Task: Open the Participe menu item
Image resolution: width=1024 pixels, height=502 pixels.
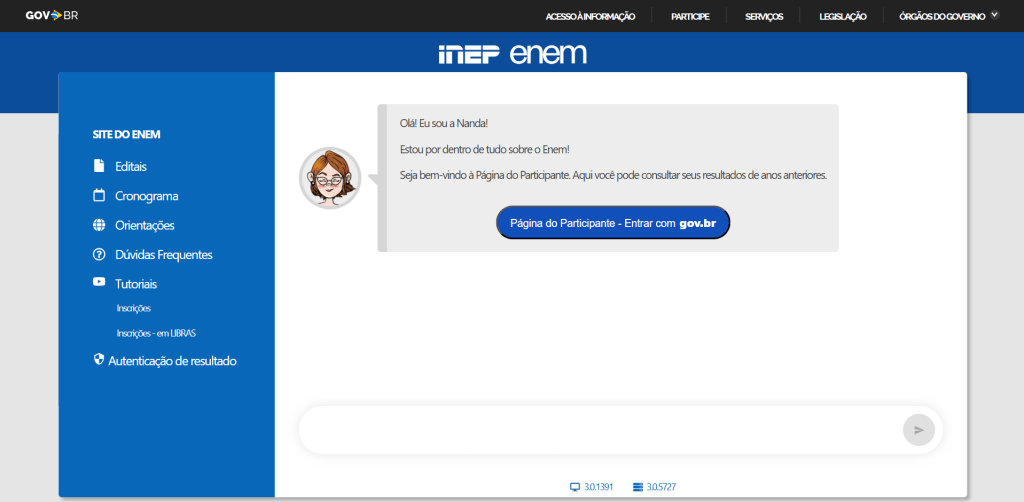Action: coord(690,16)
